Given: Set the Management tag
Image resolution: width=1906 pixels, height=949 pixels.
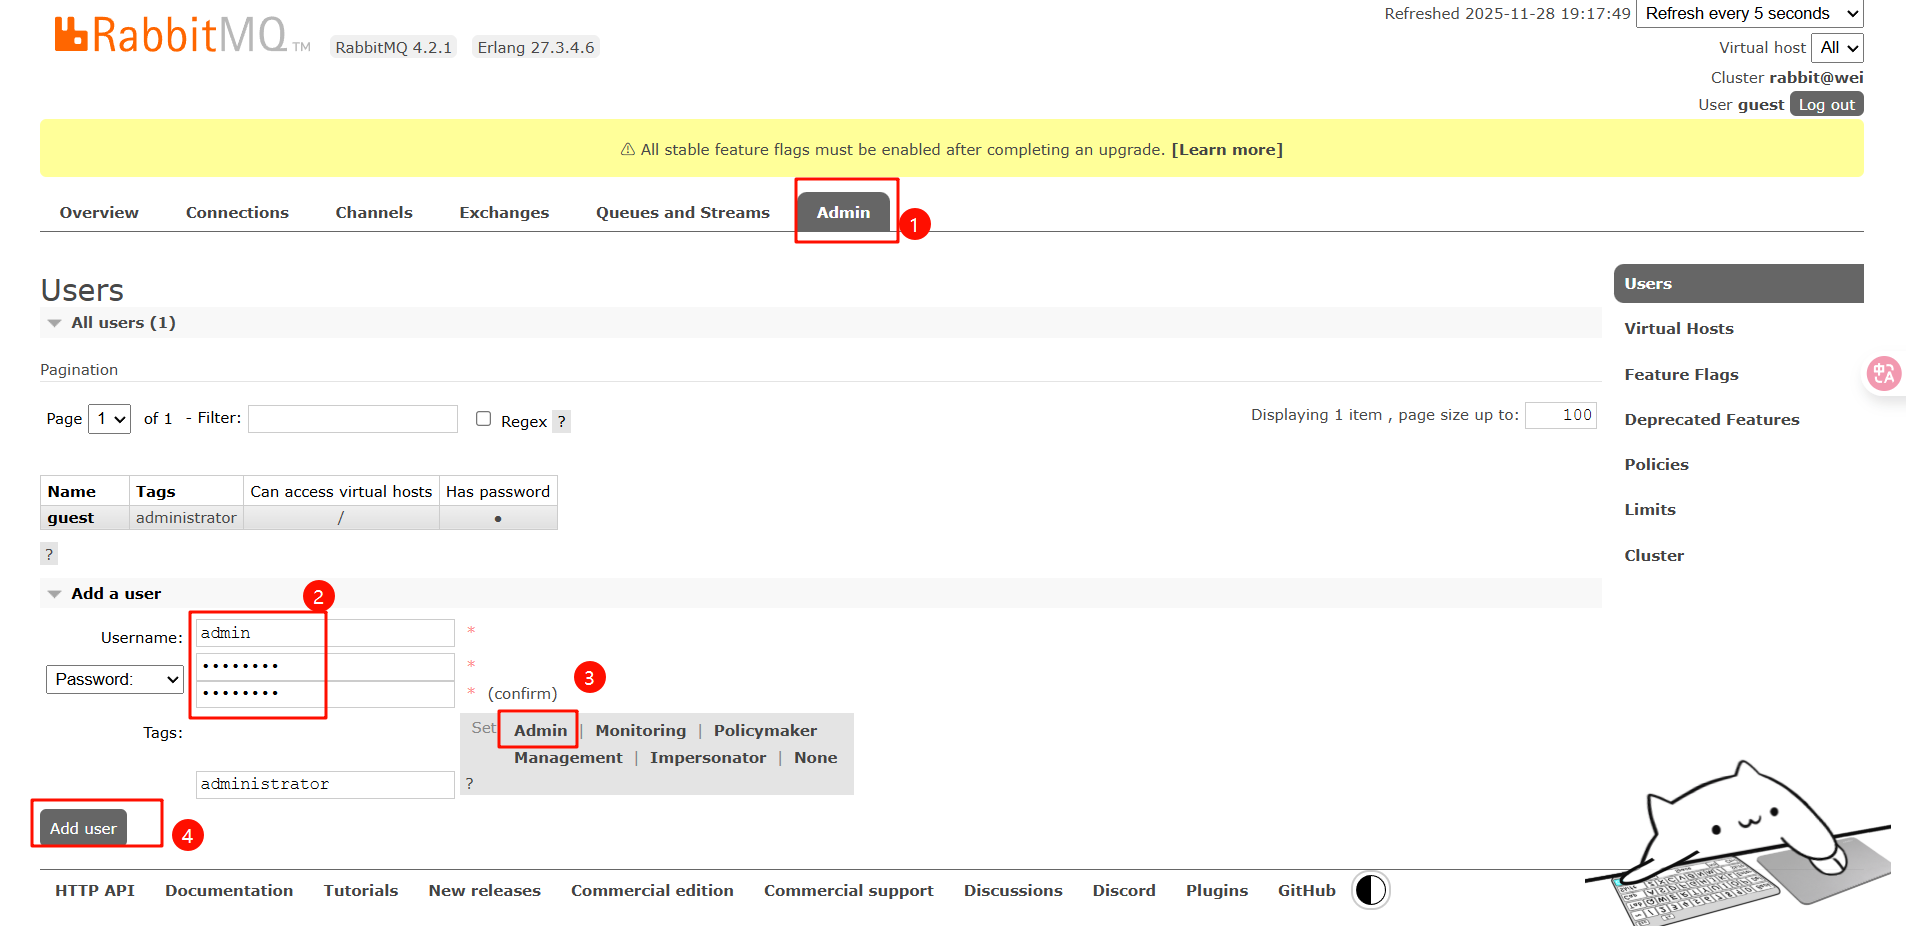Looking at the screenshot, I should [568, 758].
